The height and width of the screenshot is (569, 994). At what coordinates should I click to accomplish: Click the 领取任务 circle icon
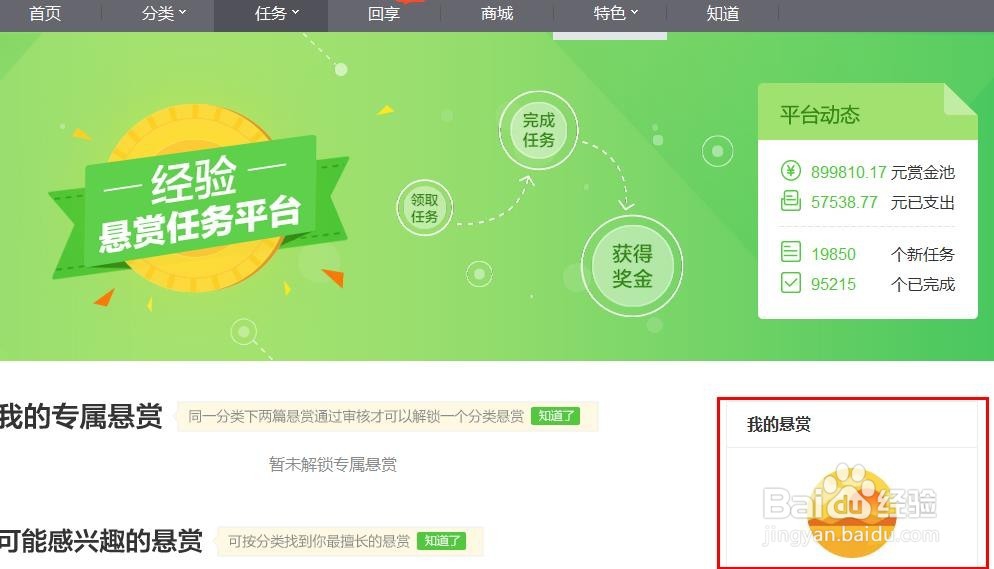[424, 208]
